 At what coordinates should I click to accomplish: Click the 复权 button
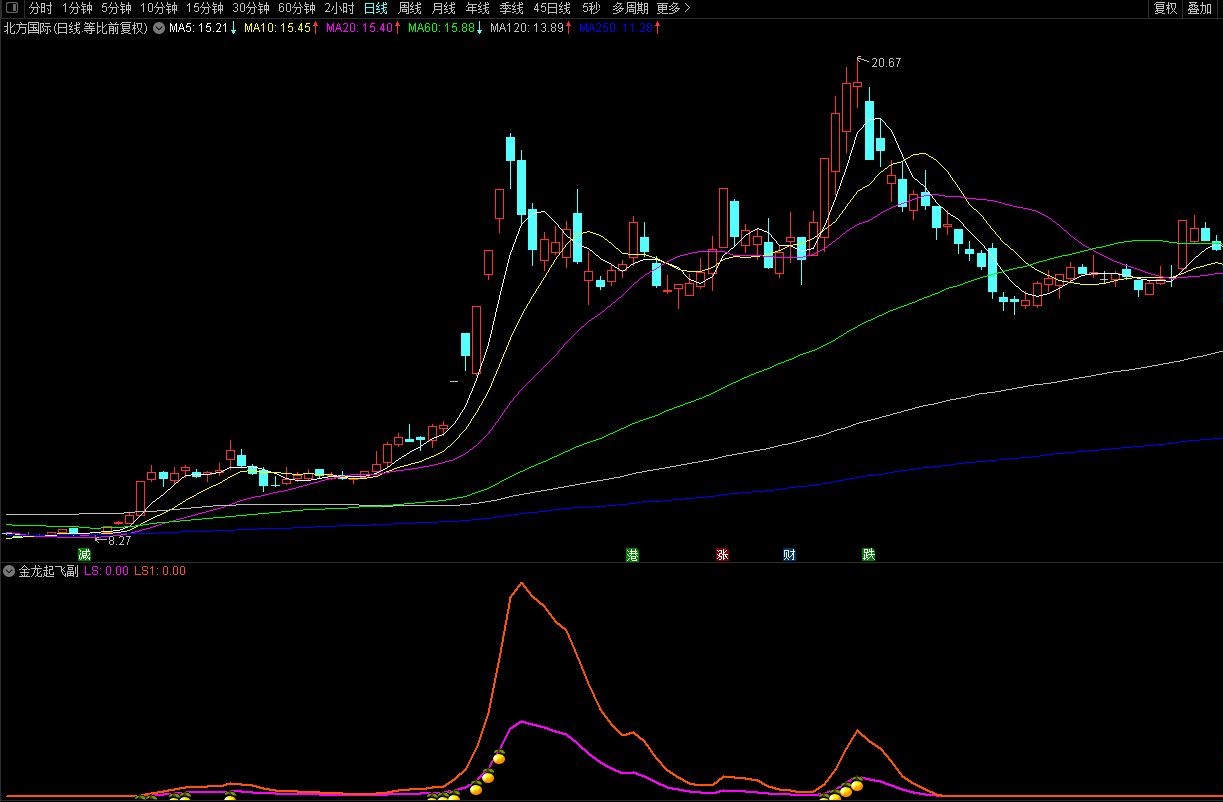[x=1165, y=8]
